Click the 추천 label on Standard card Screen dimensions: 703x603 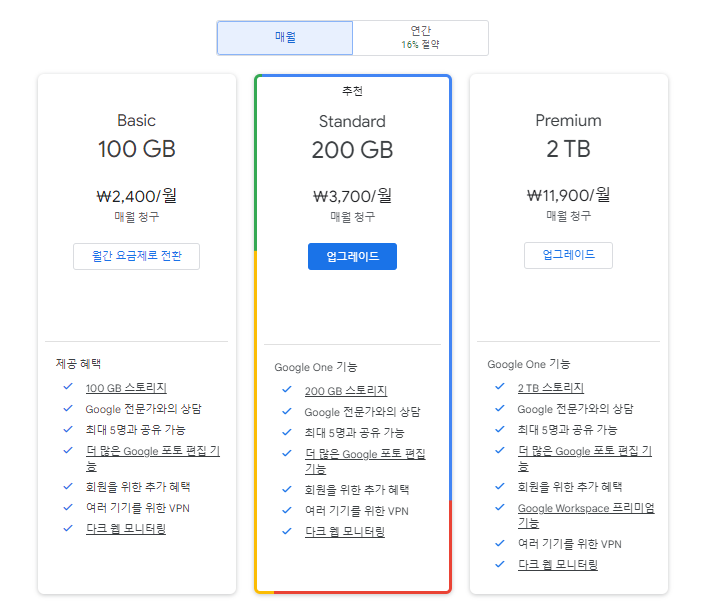coord(352,91)
